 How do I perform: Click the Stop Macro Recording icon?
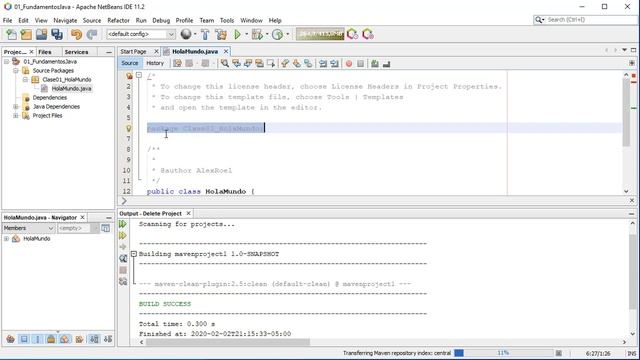point(360,64)
